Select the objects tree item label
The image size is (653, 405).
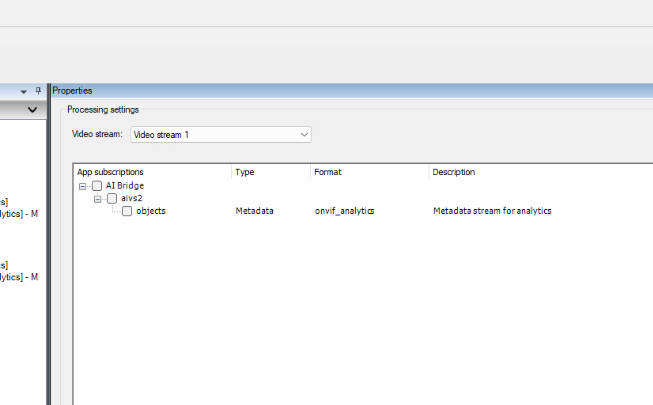click(x=151, y=211)
